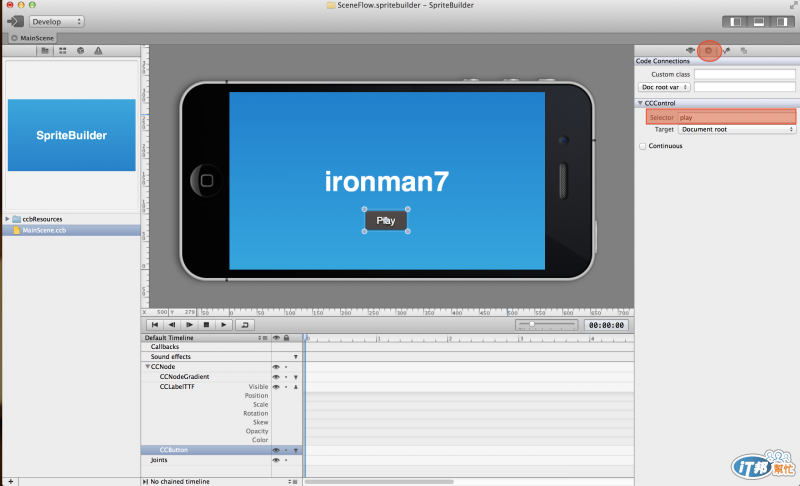Hide the CCNodeGradient layer
The image size is (800, 486).
point(276,377)
